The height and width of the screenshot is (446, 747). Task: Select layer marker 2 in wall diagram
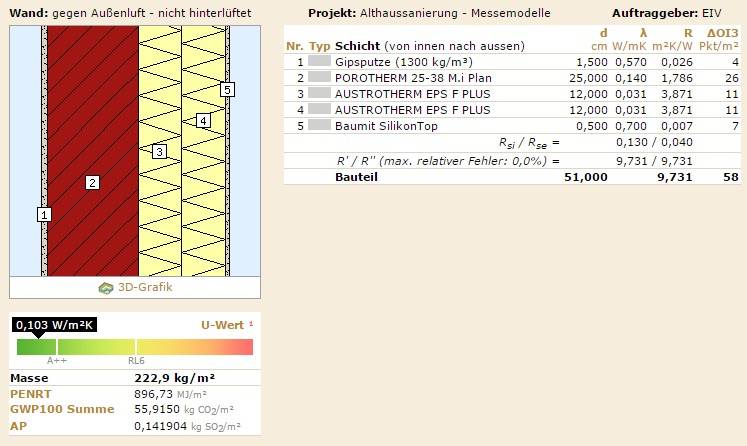(x=92, y=182)
